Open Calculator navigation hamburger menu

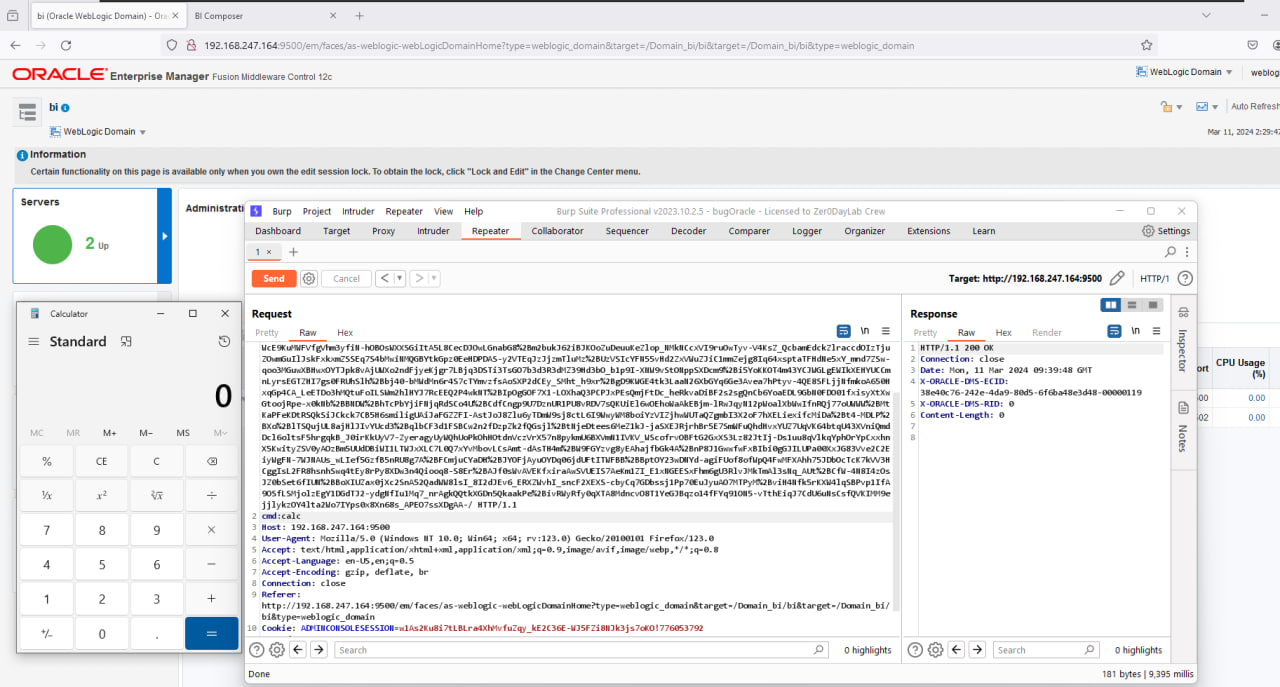click(x=34, y=341)
